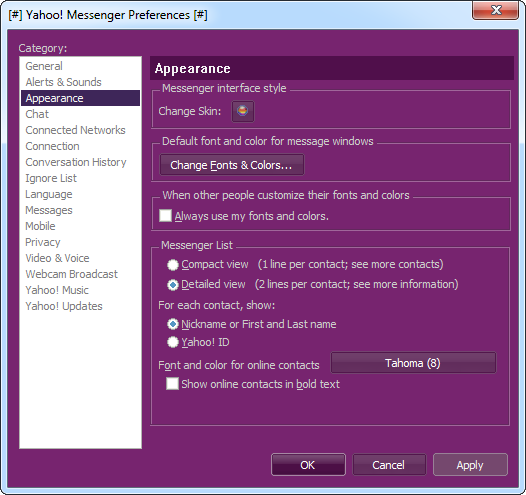Viewport: 526px width, 495px height.
Task: Choose Yahoo! ID display option
Action: pos(173,342)
